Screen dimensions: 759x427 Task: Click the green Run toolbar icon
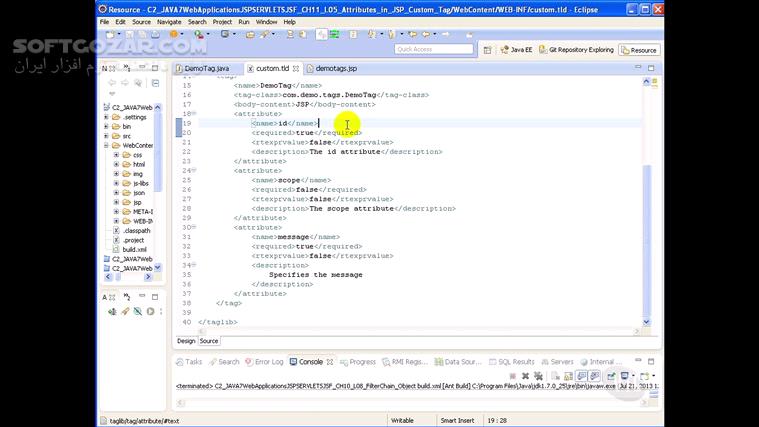click(x=199, y=34)
